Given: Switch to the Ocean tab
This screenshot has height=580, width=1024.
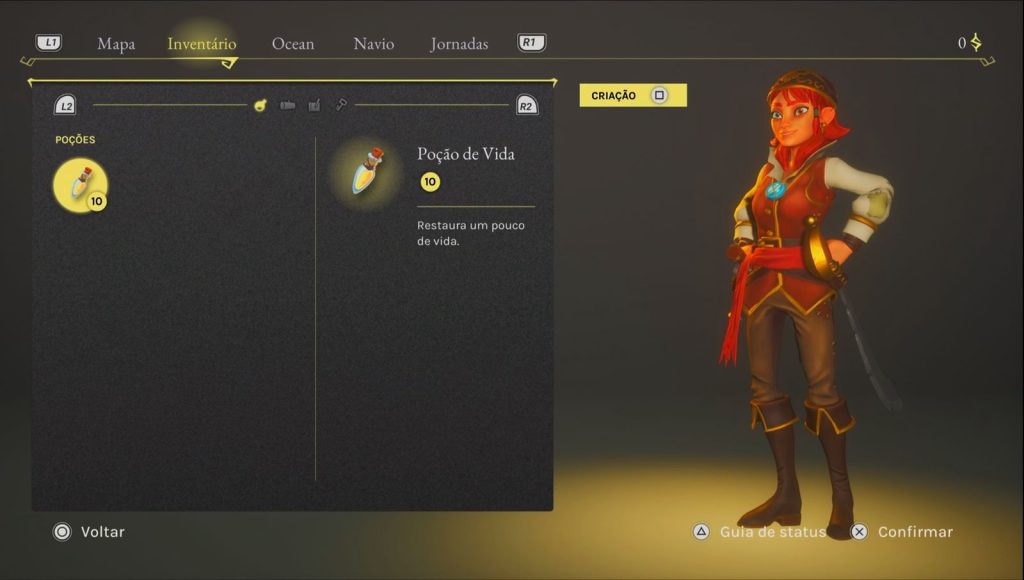Looking at the screenshot, I should coord(293,44).
